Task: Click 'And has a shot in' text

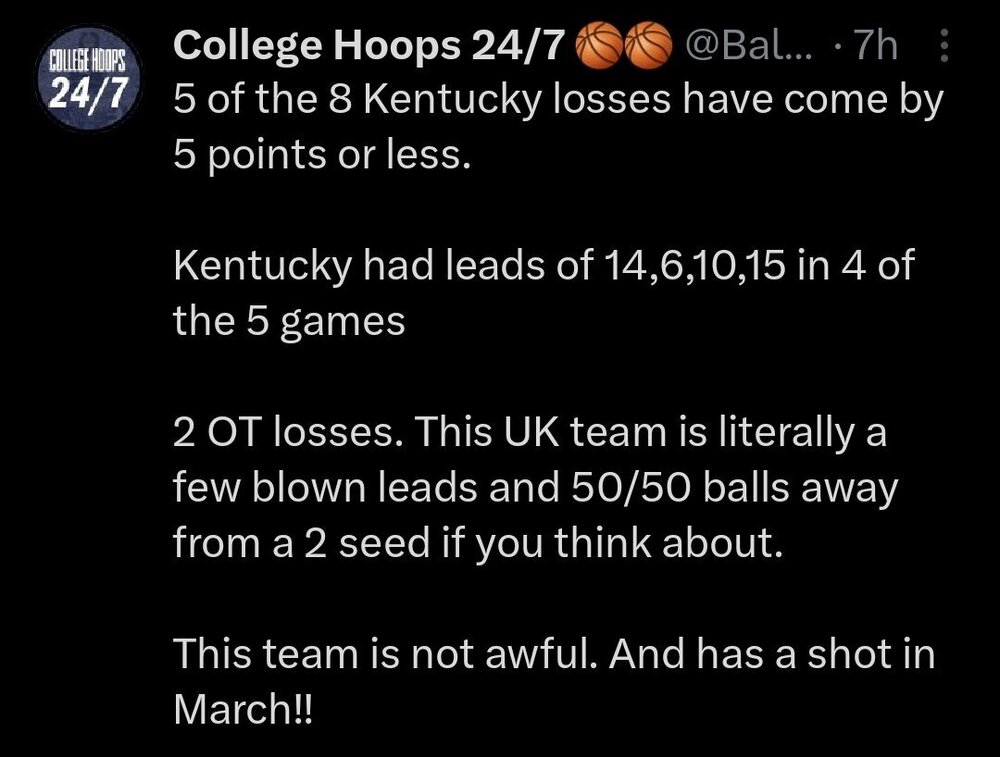Action: click(772, 654)
